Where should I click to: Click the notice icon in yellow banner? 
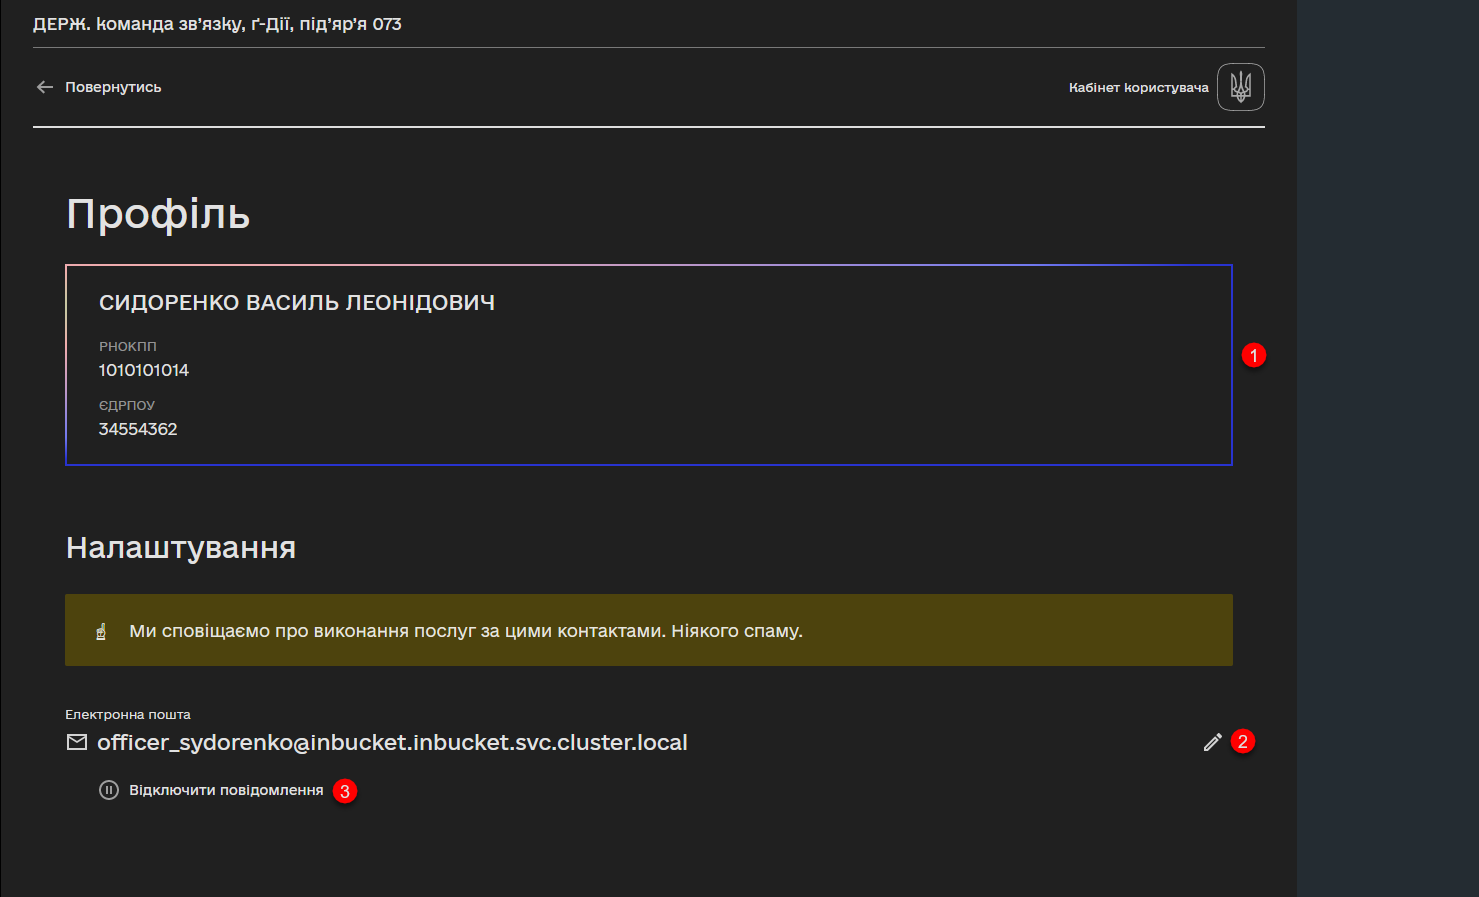point(101,631)
